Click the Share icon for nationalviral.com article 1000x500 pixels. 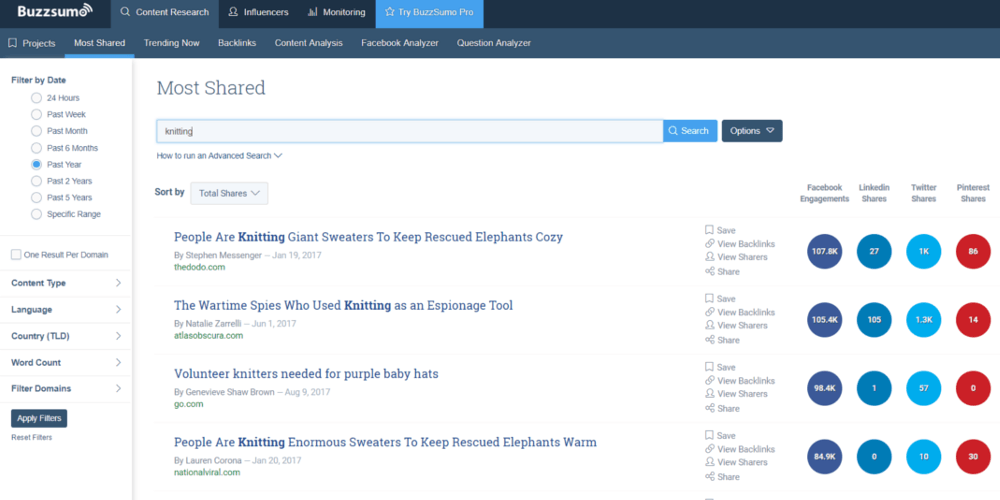coord(709,476)
